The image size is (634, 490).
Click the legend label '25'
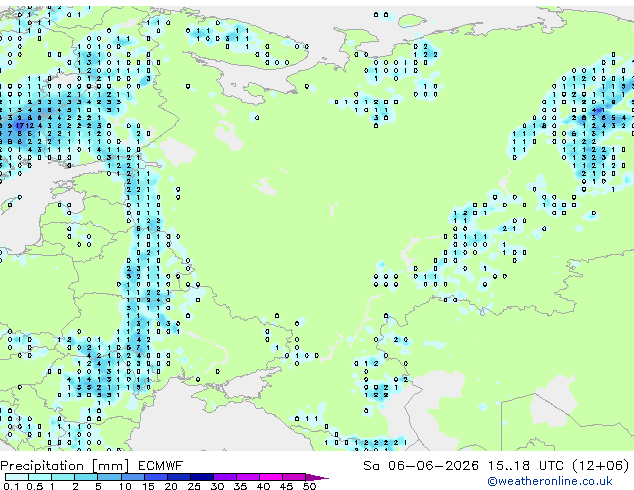(194, 486)
